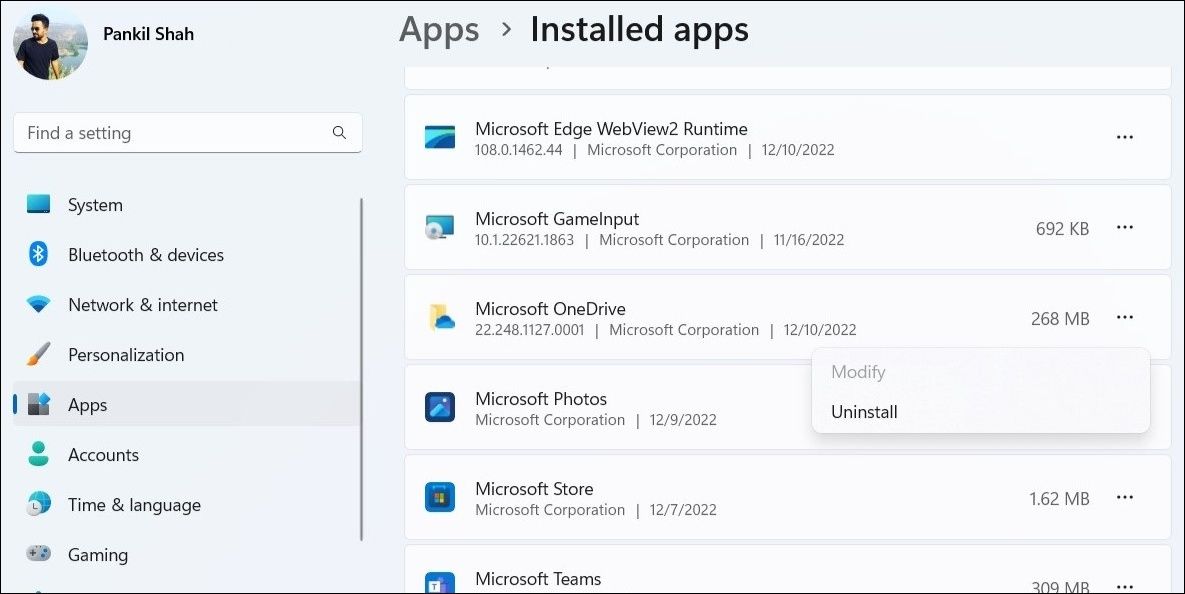Screen dimensions: 1185x594
Task: Click the Network & internet globe icon
Action: pyautogui.click(x=37, y=304)
